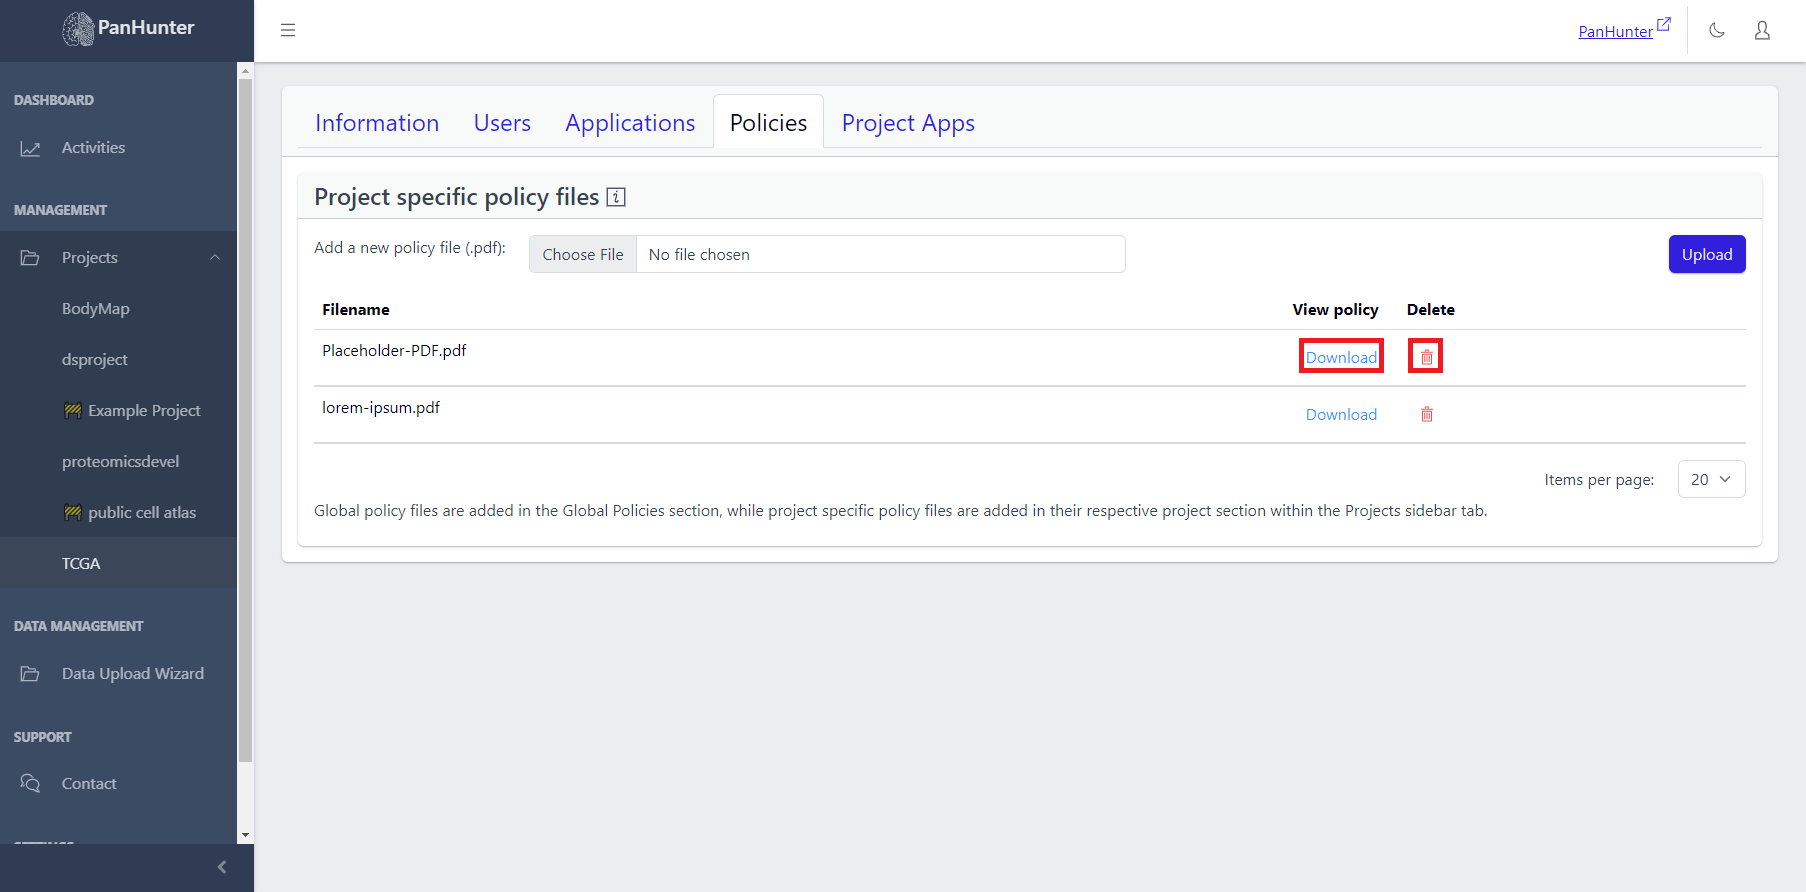Switch to the Information tab
The height and width of the screenshot is (892, 1806).
click(x=377, y=123)
